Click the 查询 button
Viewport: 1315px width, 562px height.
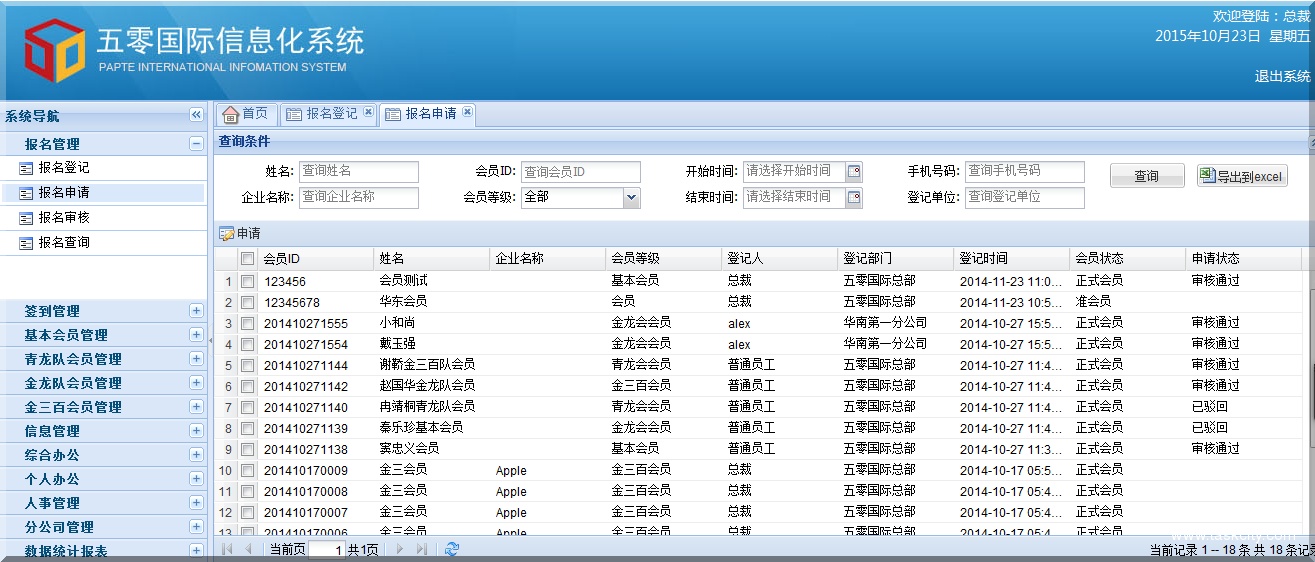point(1146,177)
